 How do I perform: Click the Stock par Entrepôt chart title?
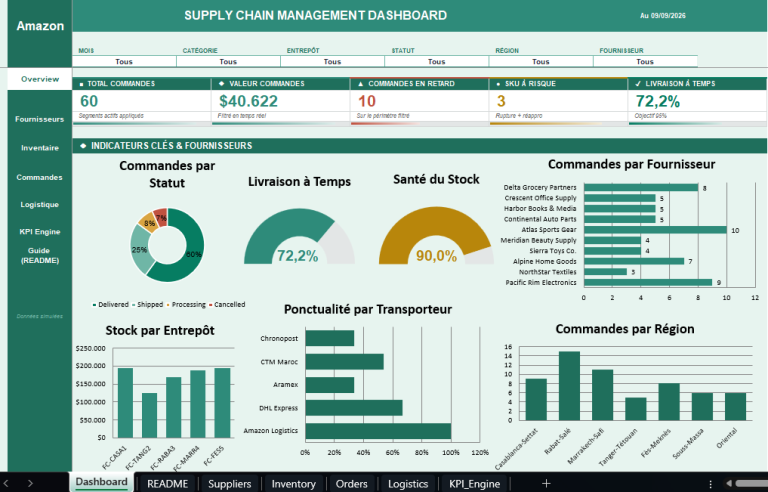160,331
